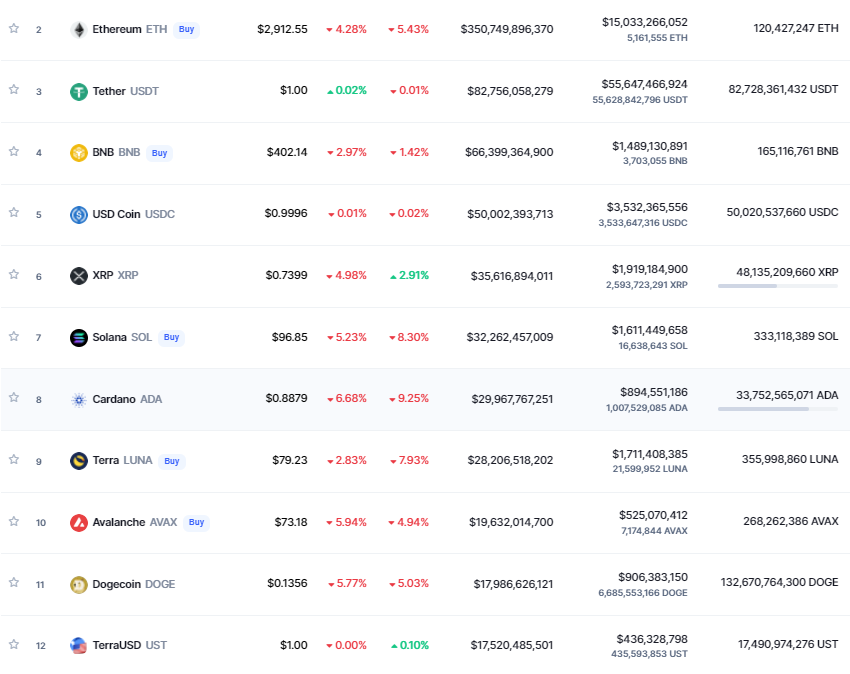Screen dimensions: 850x674
Task: Click Ethereum market cap $350,749,896,370
Action: (507, 29)
